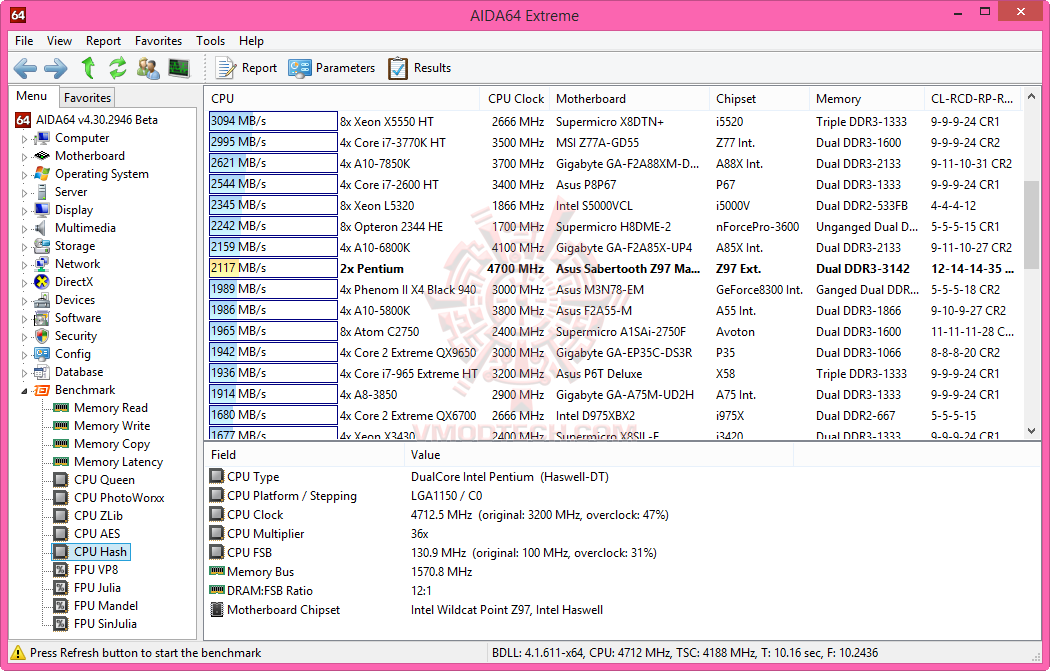This screenshot has width=1050, height=671.
Task: Expand the Network tree node
Action: click(x=24, y=265)
